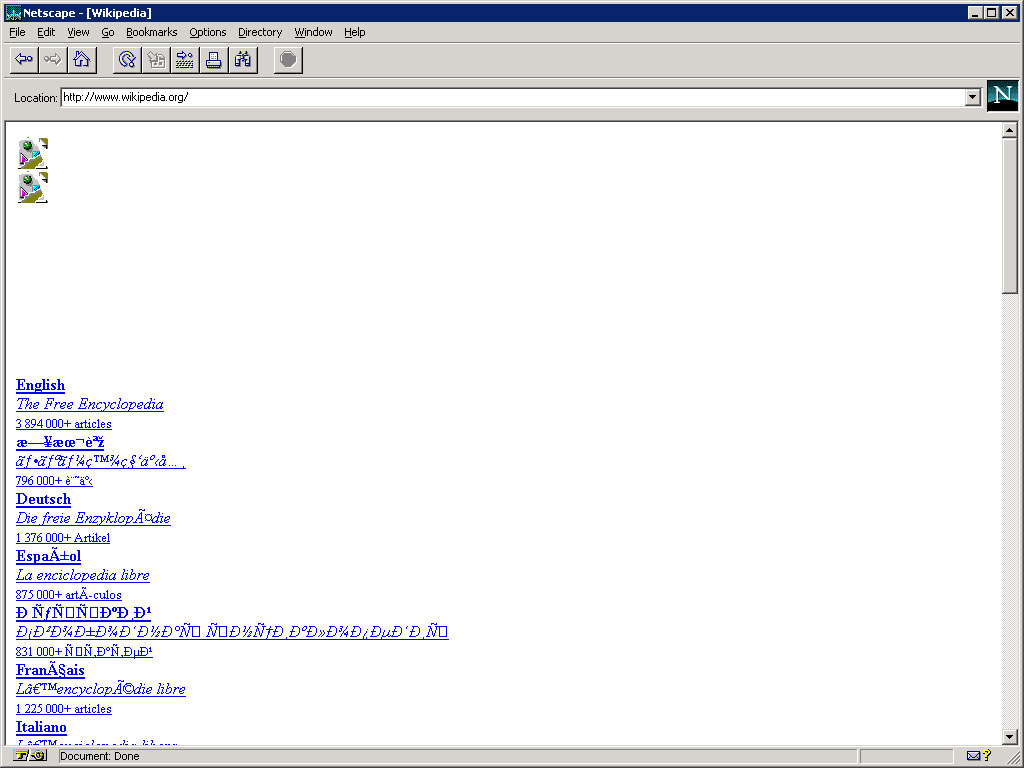Open the Bookmarks menu

pos(152,32)
